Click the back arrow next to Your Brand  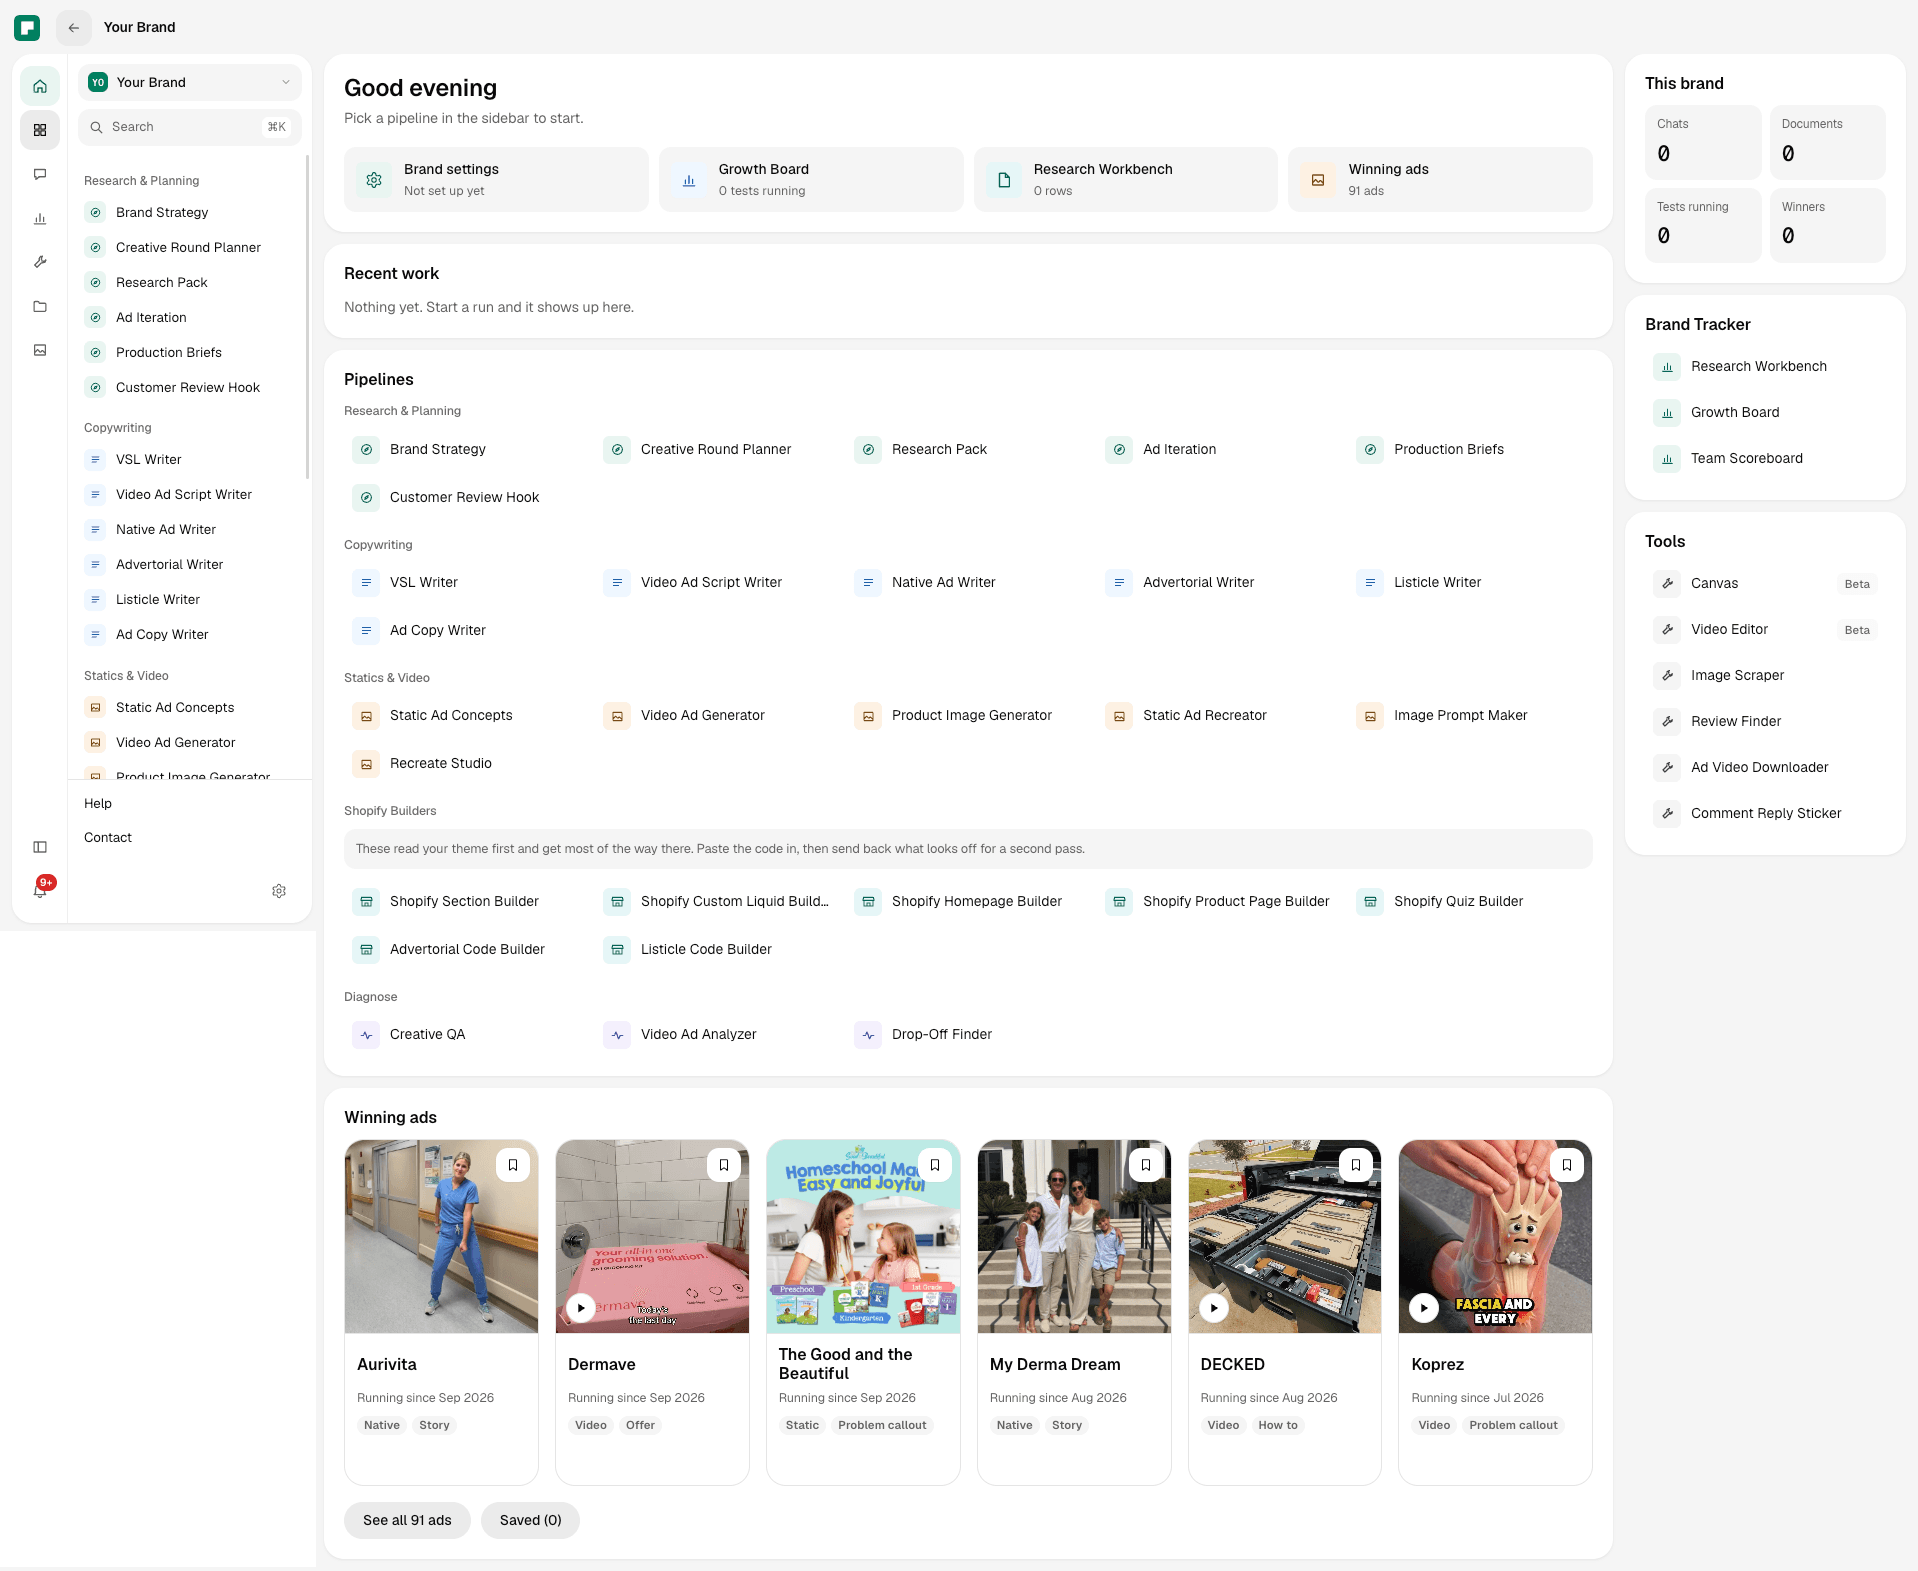pos(74,28)
